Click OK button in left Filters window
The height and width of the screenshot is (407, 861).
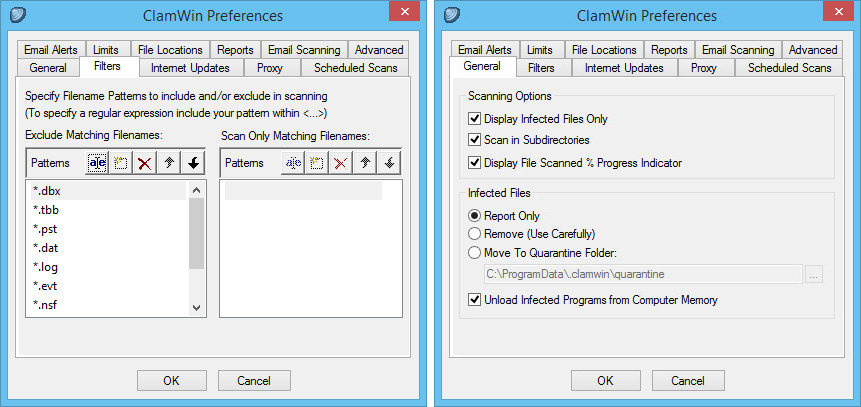[x=172, y=380]
